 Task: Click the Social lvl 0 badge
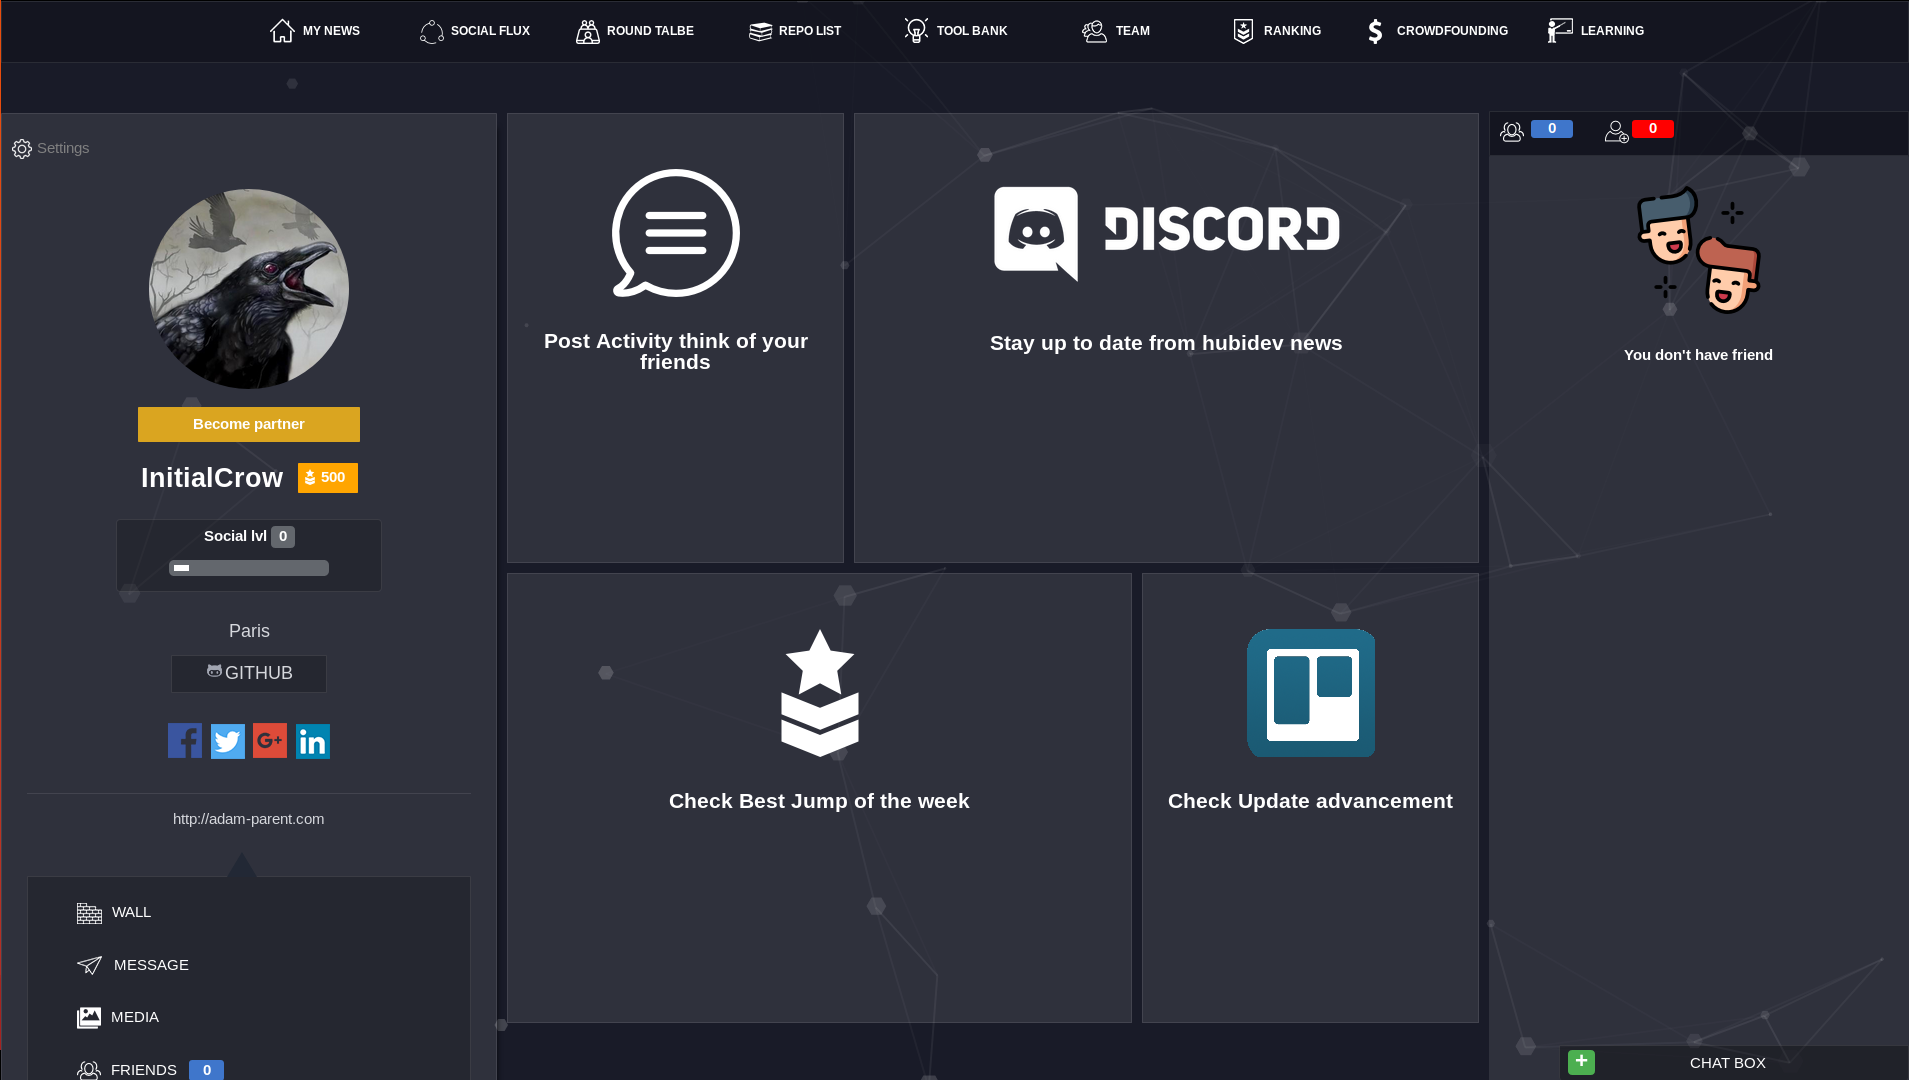[283, 537]
